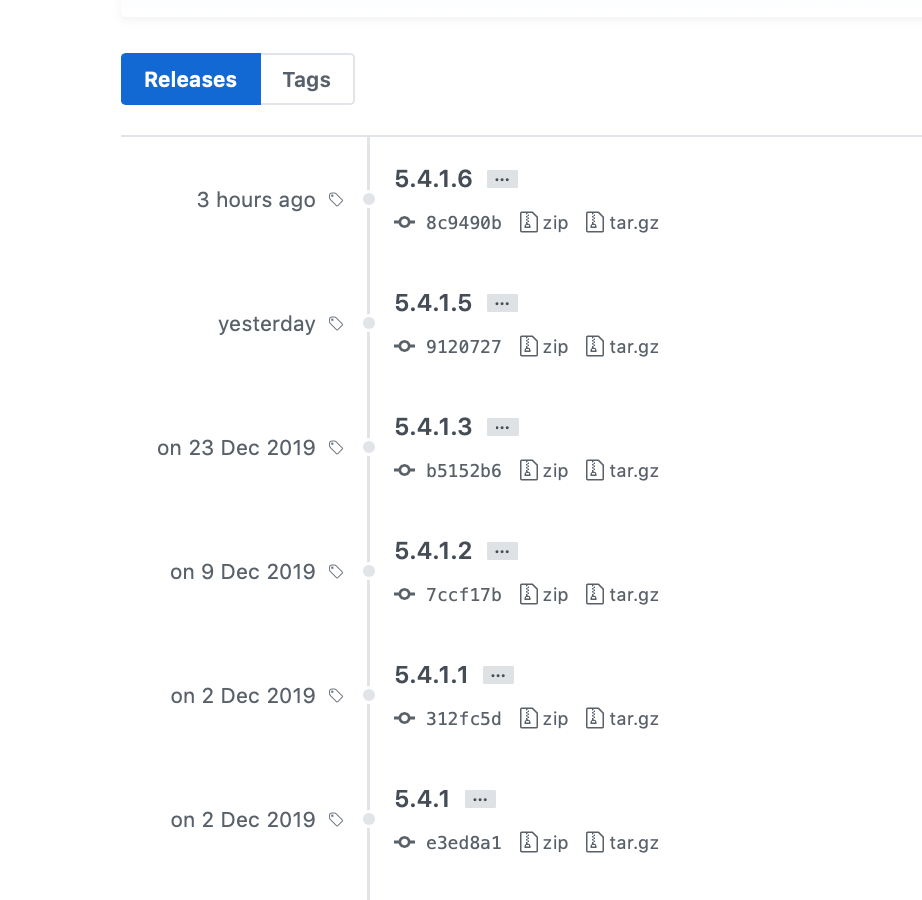This screenshot has height=900, width=922.
Task: Click the tar.gz file icon for 5.4.1.2
Action: click(x=594, y=594)
